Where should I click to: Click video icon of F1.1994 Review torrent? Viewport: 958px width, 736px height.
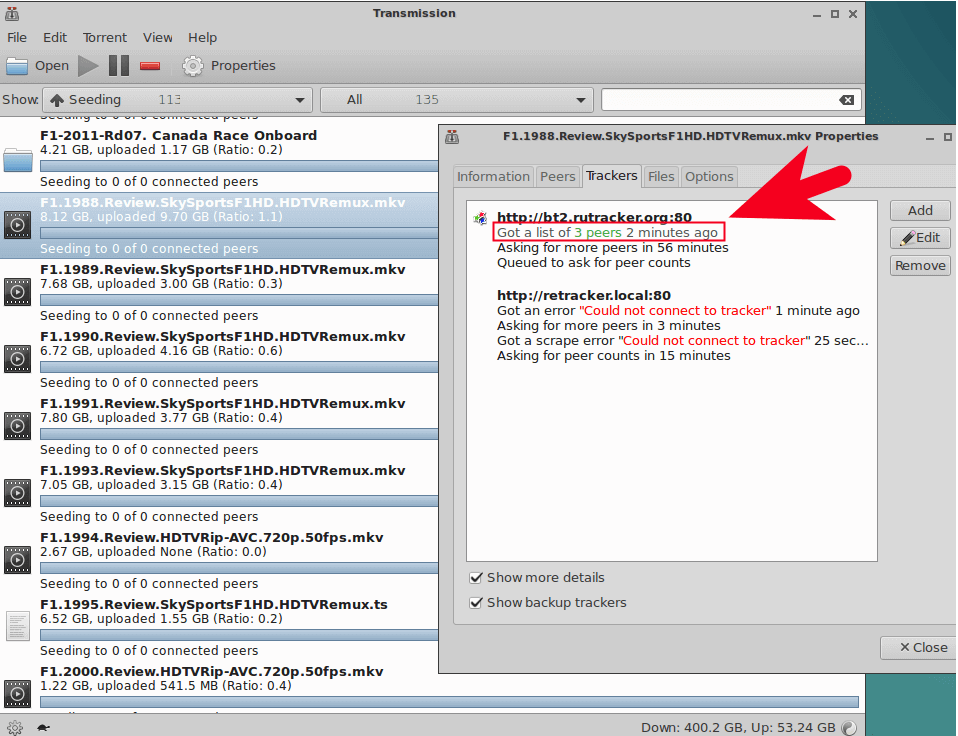(18, 560)
